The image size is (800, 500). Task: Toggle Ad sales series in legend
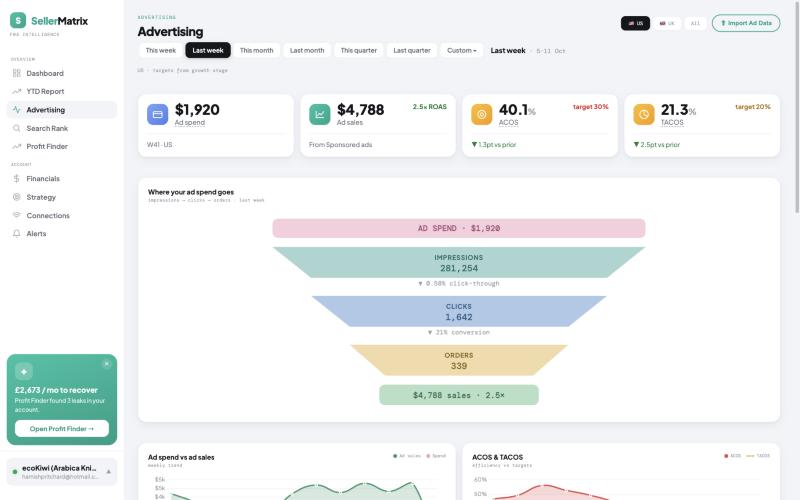click(x=407, y=456)
